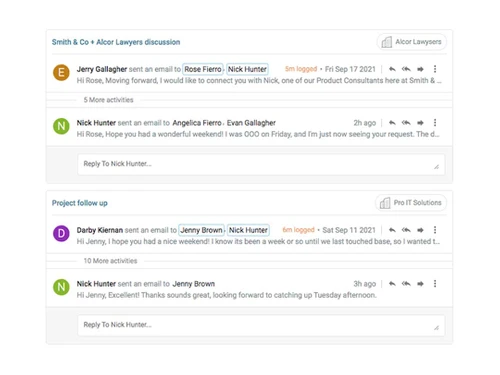
Task: Expand 10 More activities
Action: (x=110, y=261)
